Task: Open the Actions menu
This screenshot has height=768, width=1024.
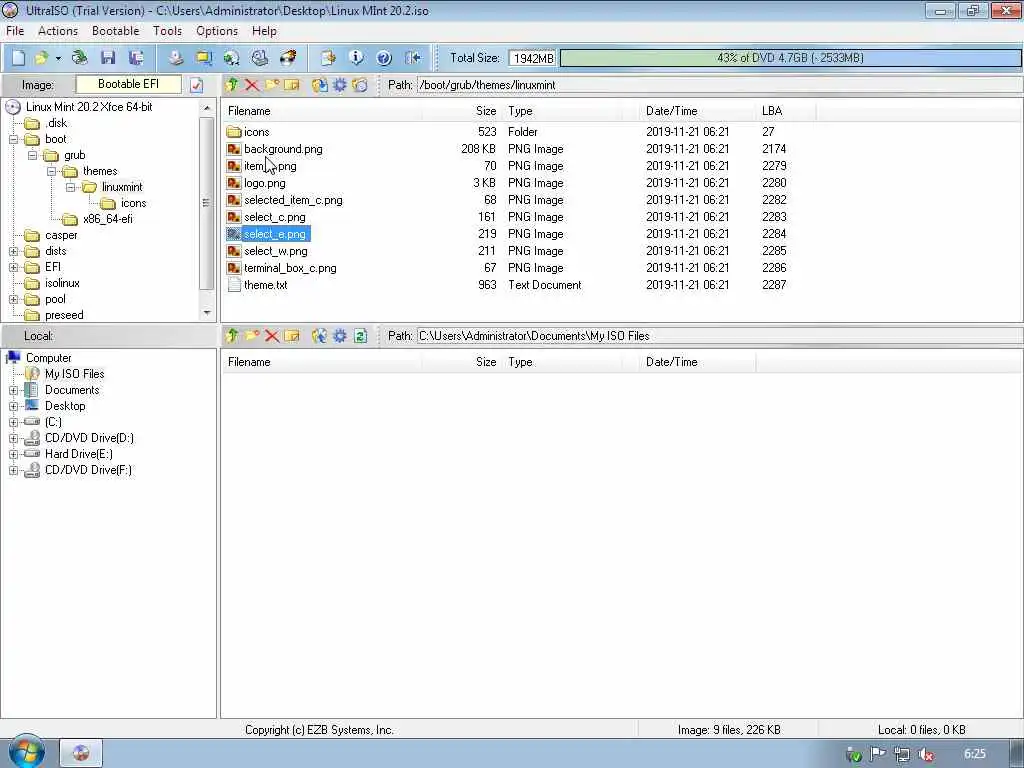Action: click(57, 31)
